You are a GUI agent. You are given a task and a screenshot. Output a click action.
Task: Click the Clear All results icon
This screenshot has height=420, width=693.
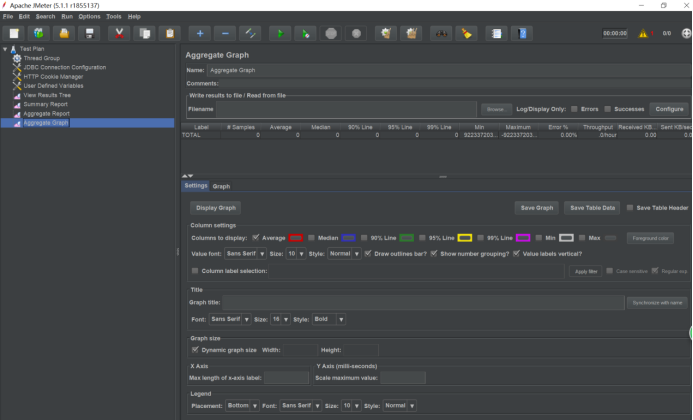(x=411, y=34)
